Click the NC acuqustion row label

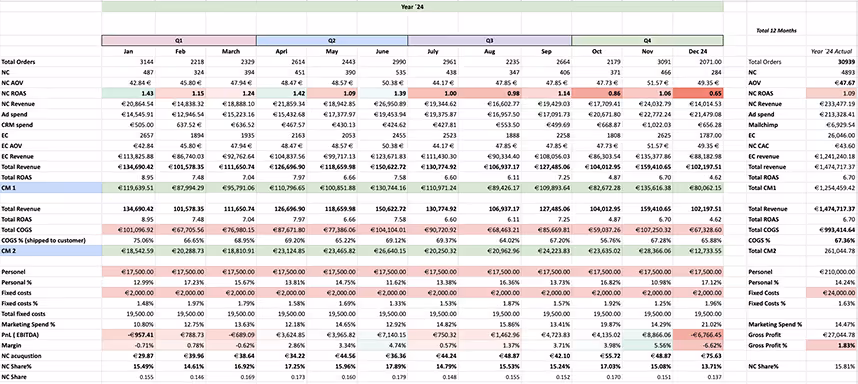21,356
